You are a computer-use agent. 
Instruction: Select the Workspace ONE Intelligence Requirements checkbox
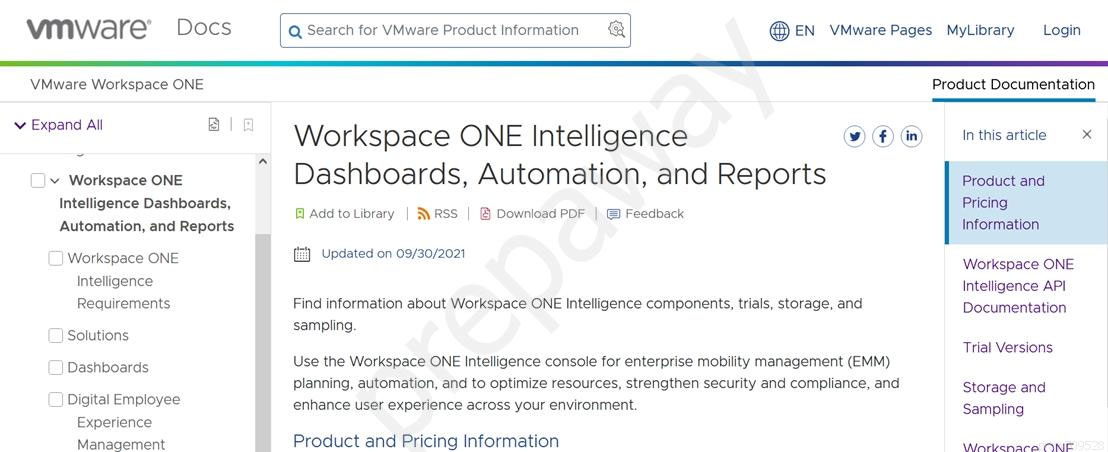click(x=56, y=258)
